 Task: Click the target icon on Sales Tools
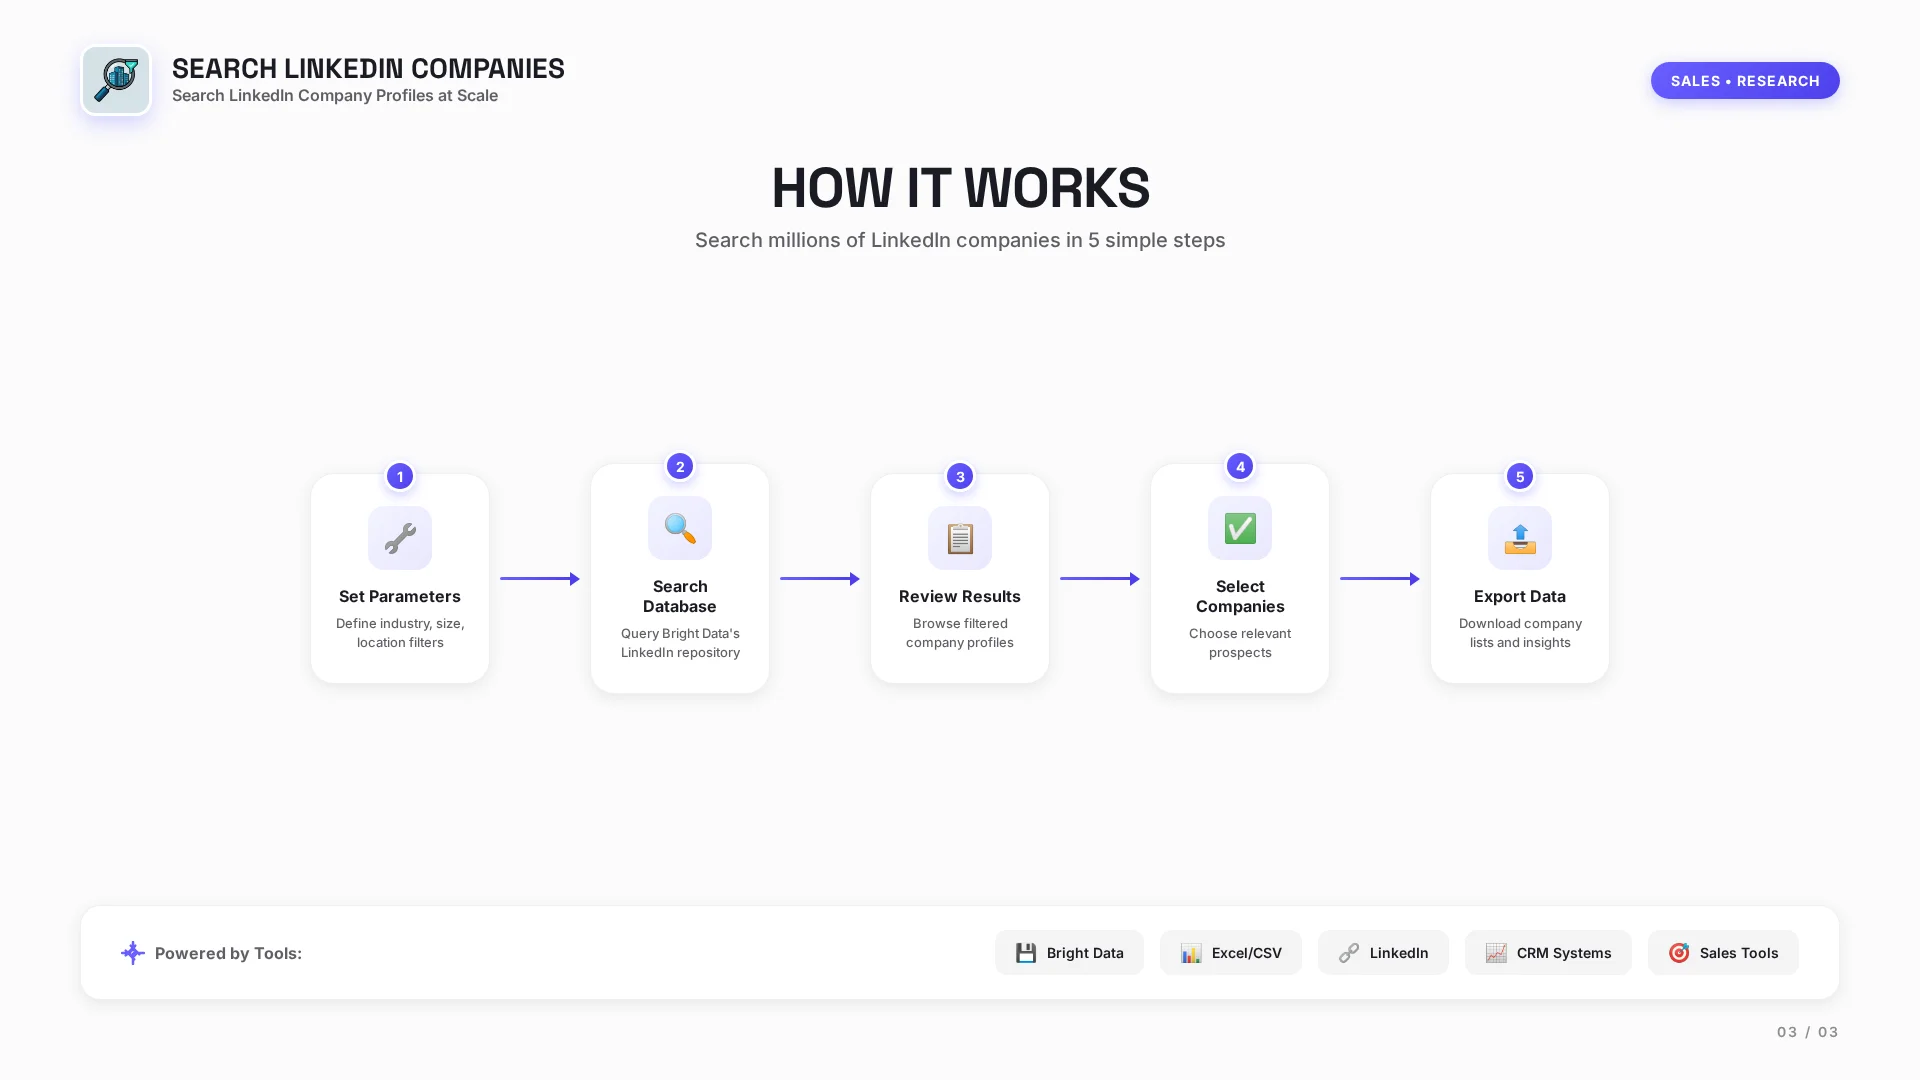tap(1679, 953)
